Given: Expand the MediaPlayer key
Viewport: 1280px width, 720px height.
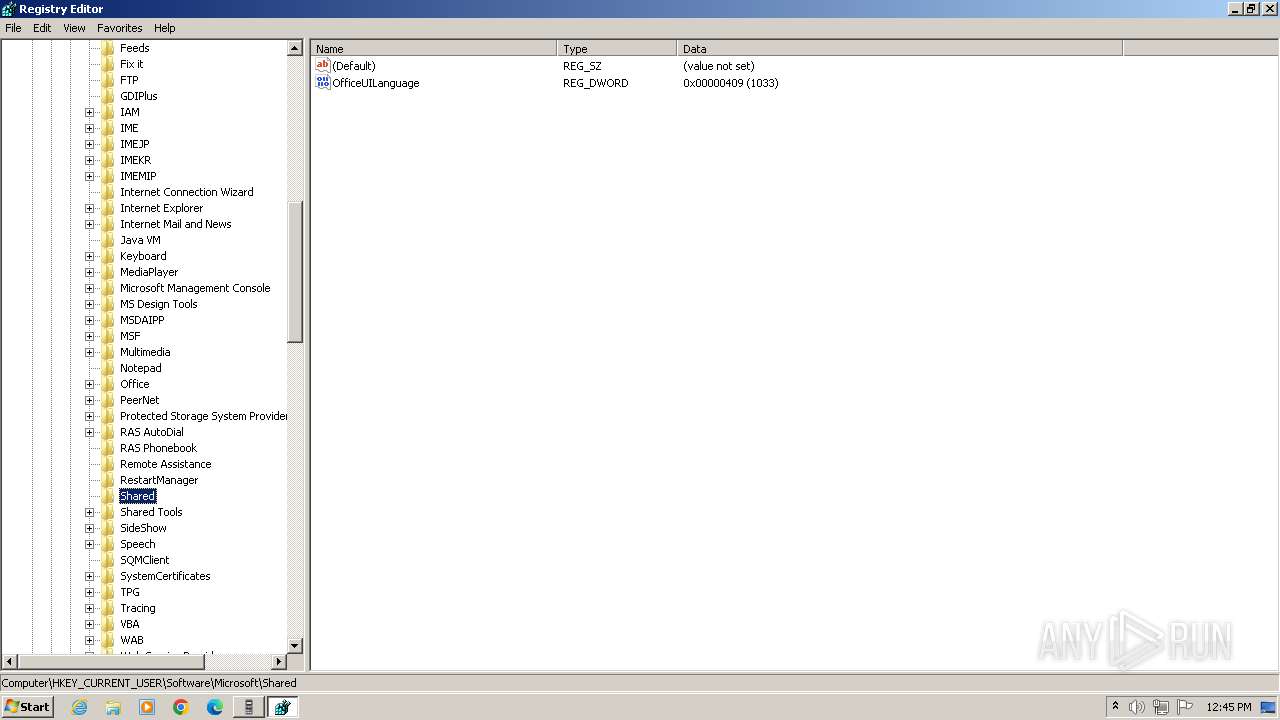Looking at the screenshot, I should pyautogui.click(x=89, y=272).
